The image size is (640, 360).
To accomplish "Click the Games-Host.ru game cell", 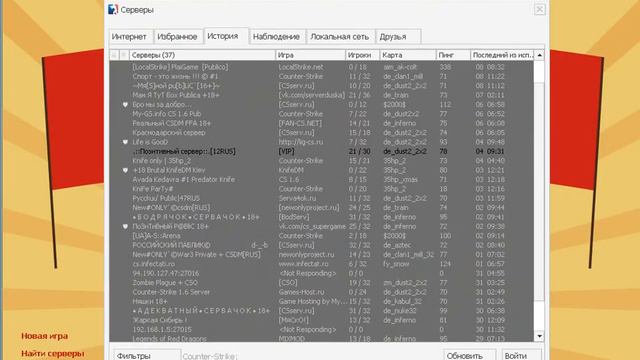I will [301, 292].
